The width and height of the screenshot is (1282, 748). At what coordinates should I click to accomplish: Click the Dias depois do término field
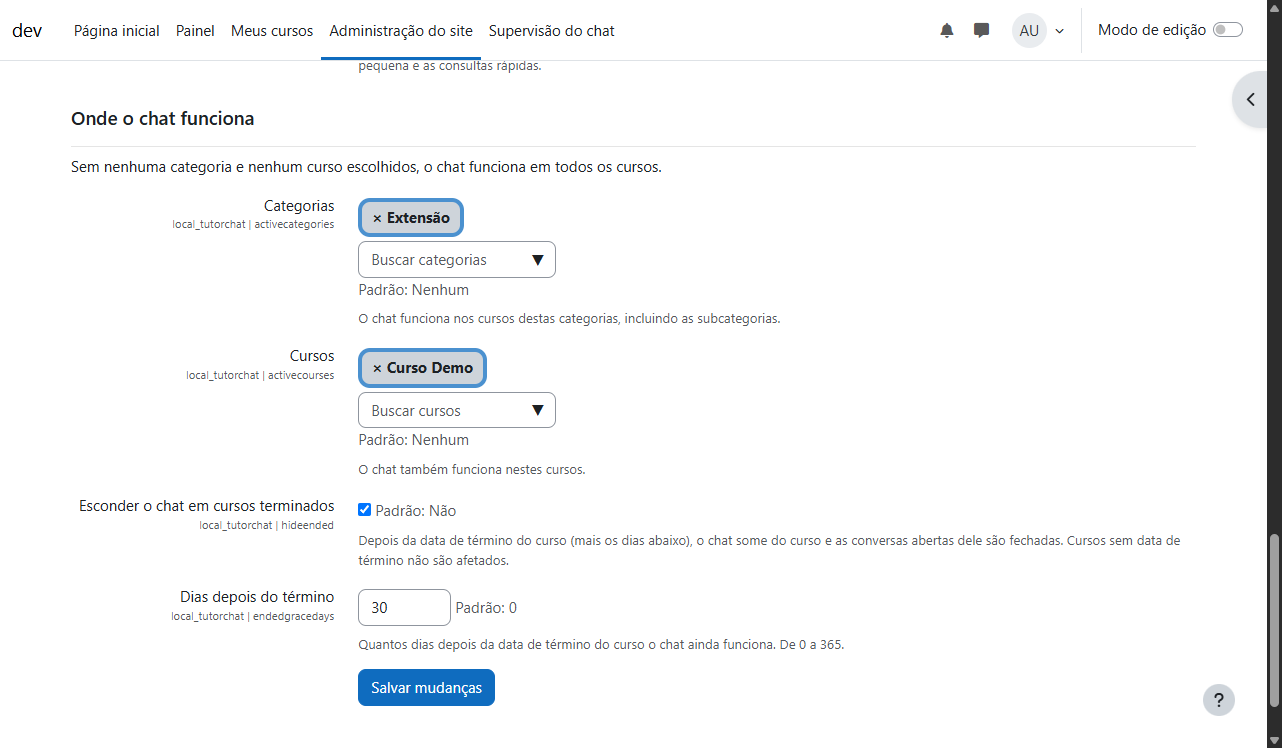pyautogui.click(x=404, y=608)
